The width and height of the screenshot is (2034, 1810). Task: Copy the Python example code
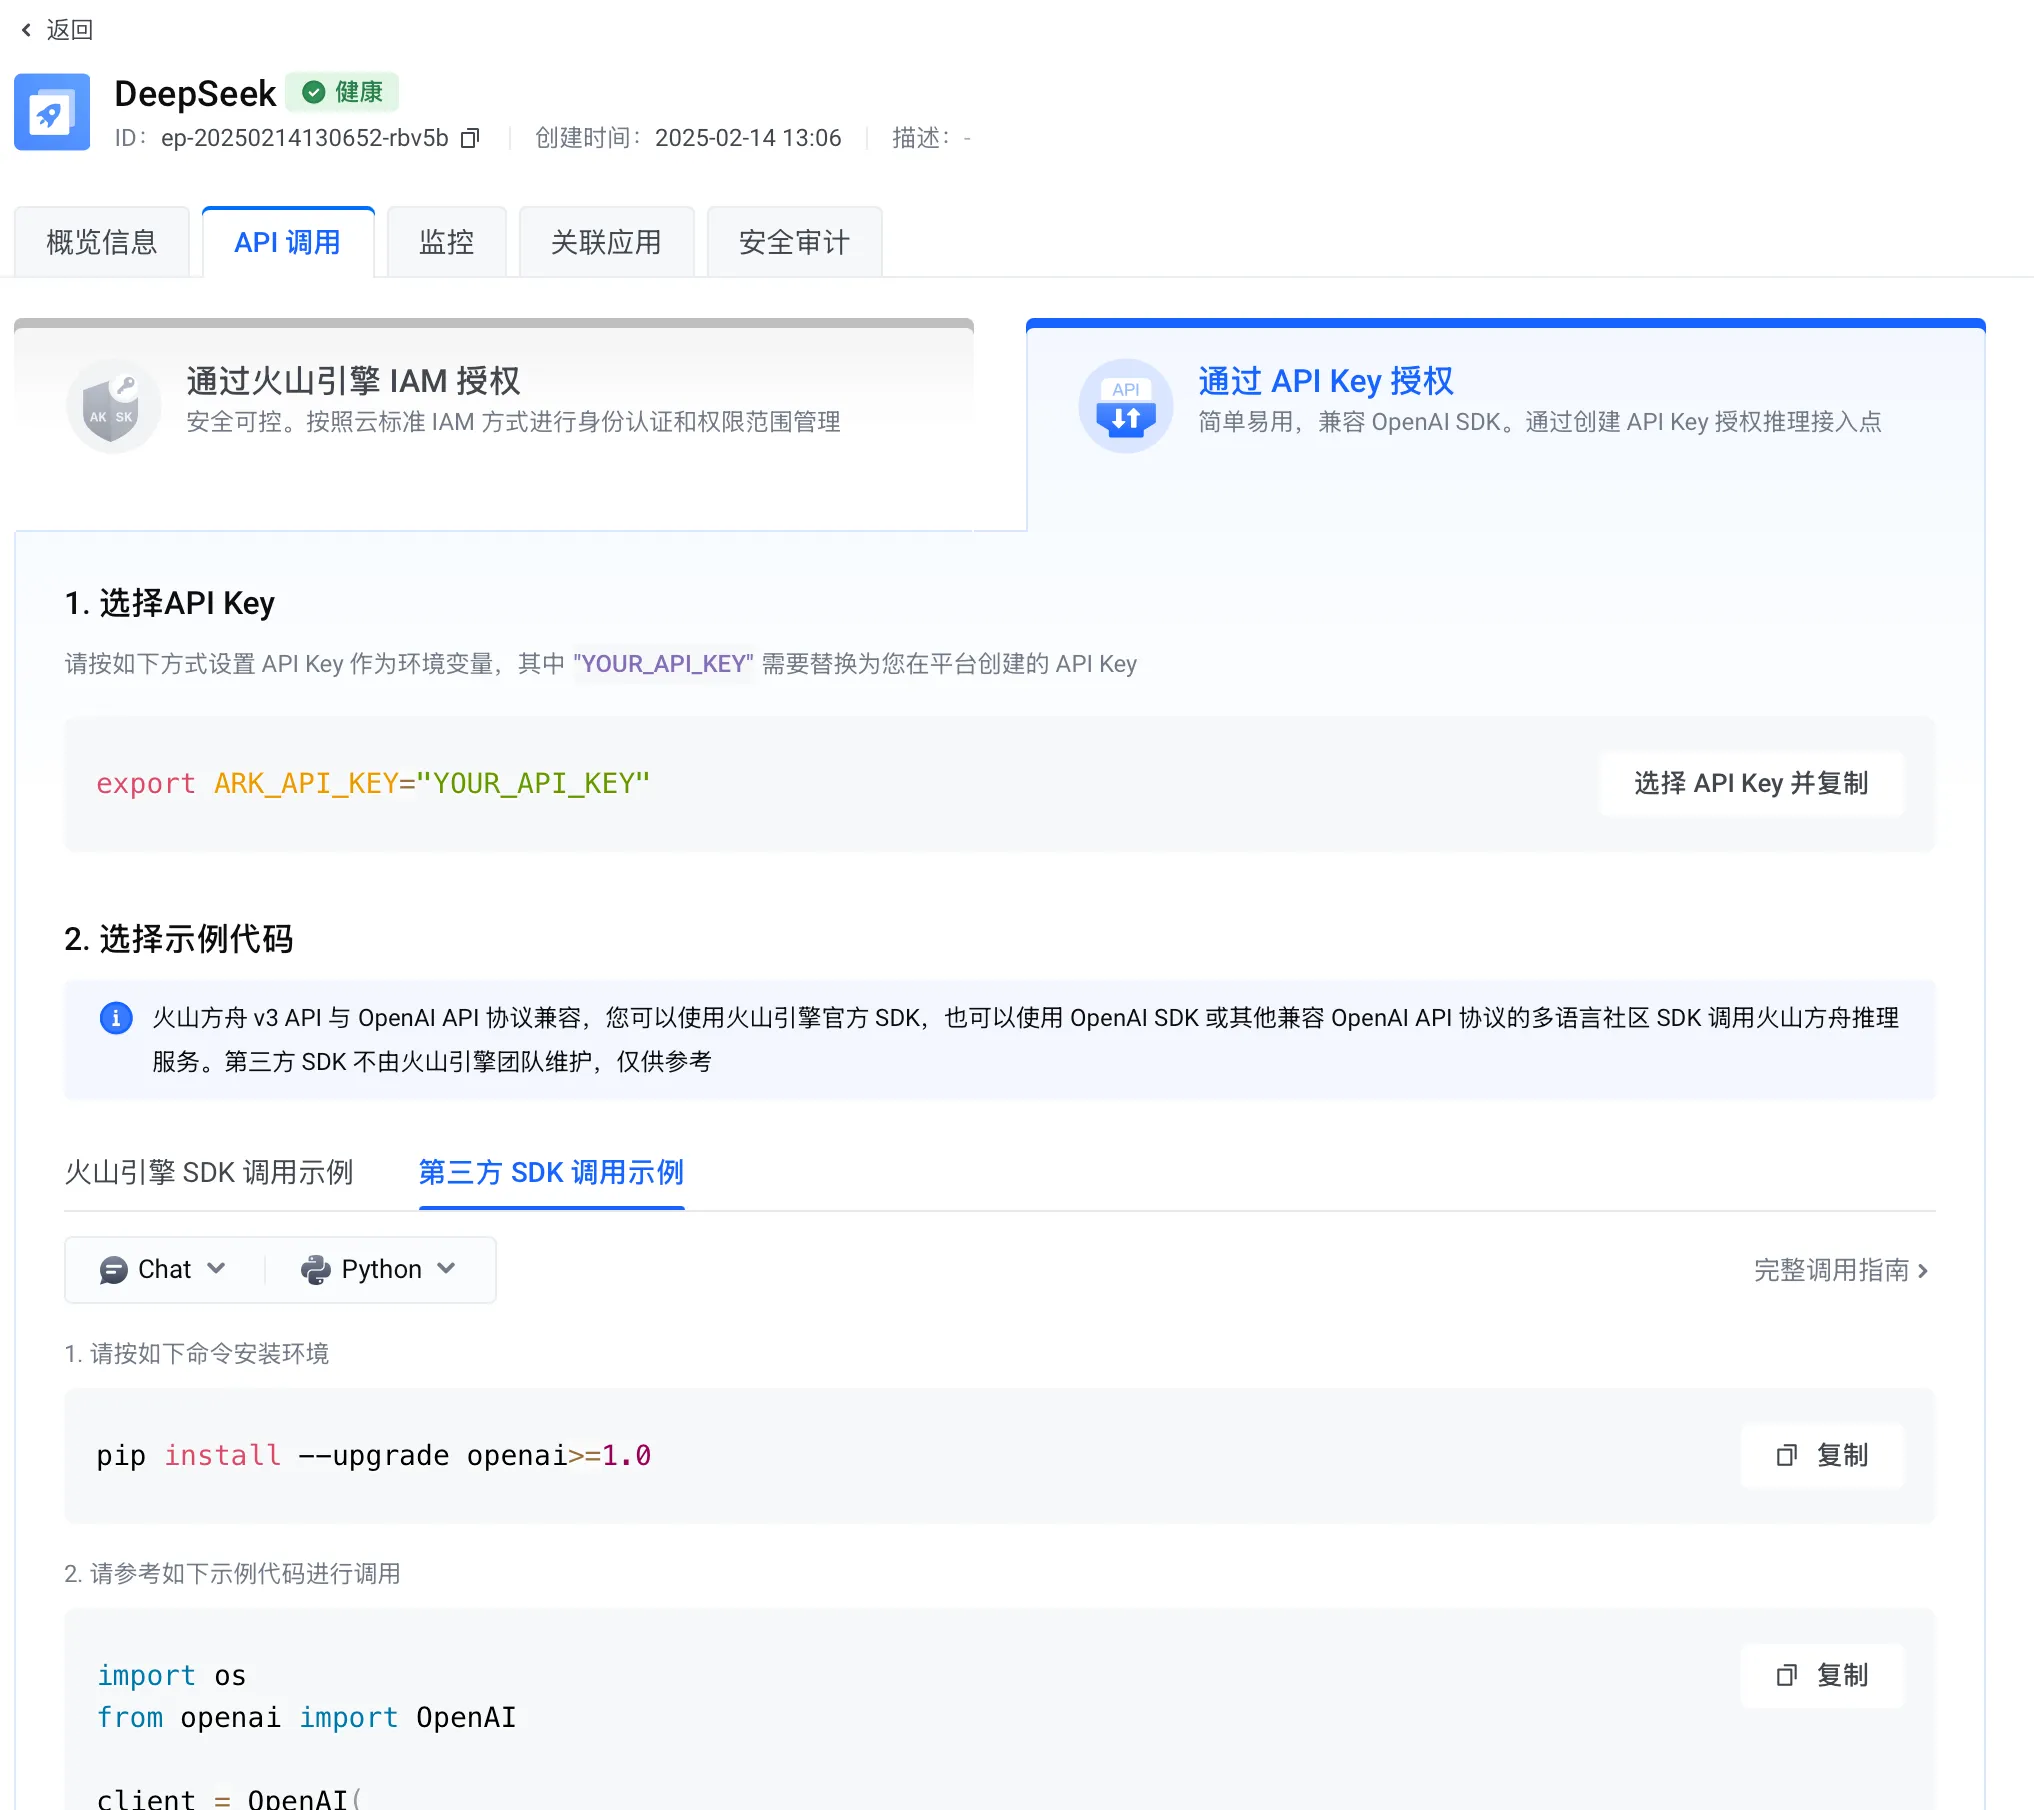1821,1675
